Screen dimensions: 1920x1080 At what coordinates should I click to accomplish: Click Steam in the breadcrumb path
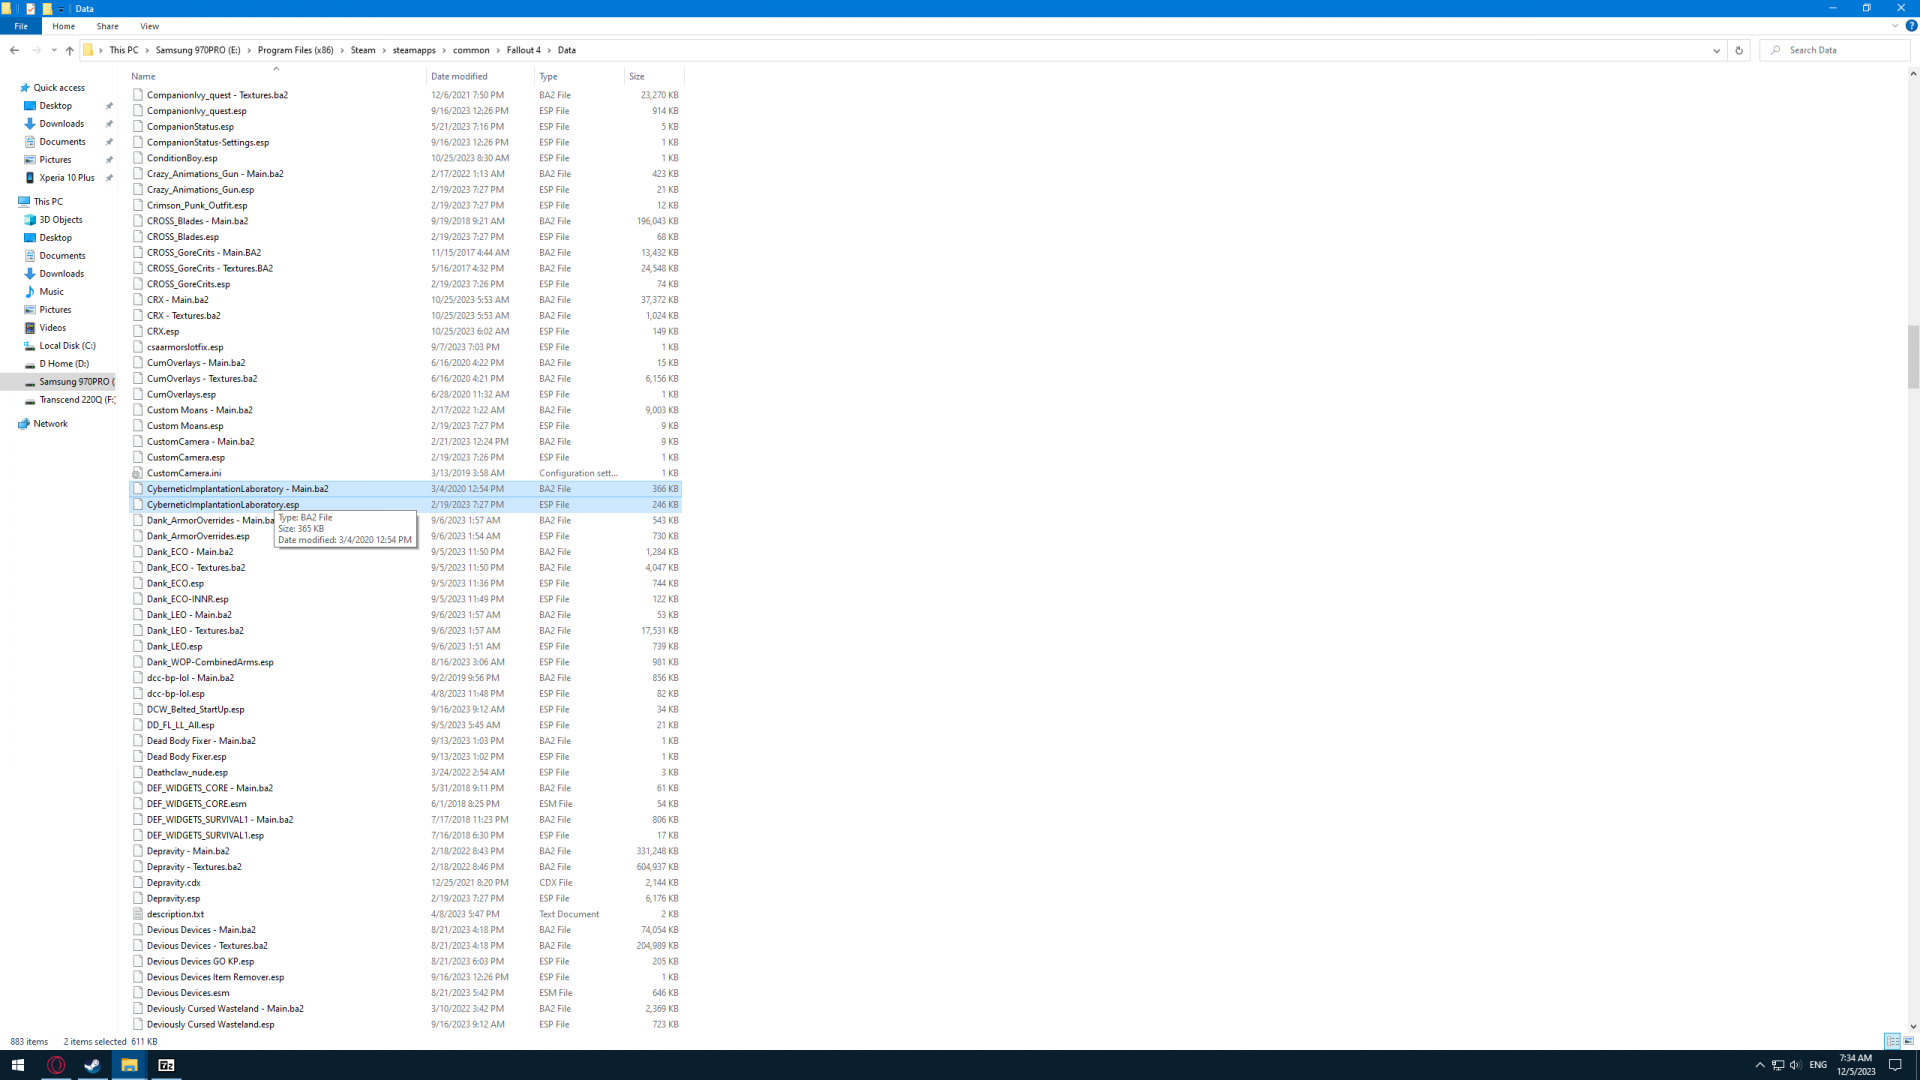363,50
